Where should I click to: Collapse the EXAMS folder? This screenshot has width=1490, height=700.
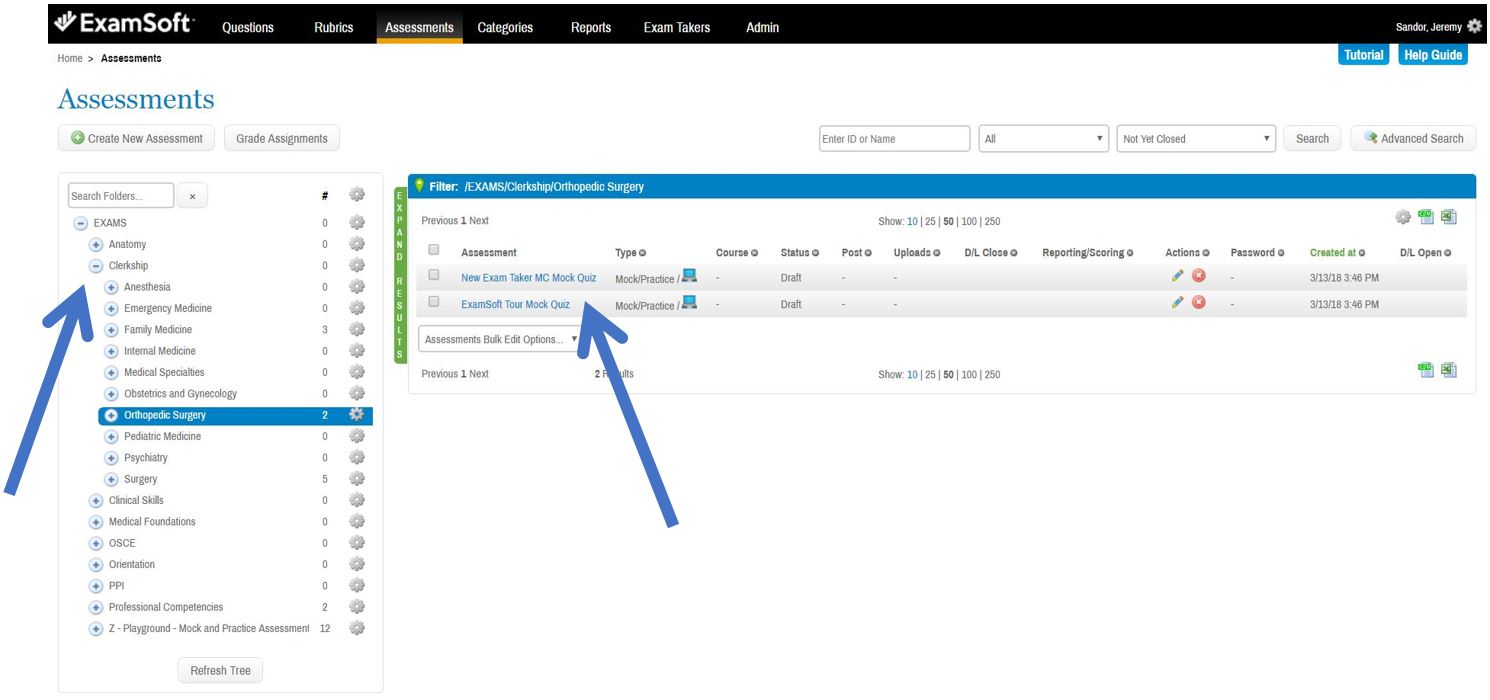point(81,223)
